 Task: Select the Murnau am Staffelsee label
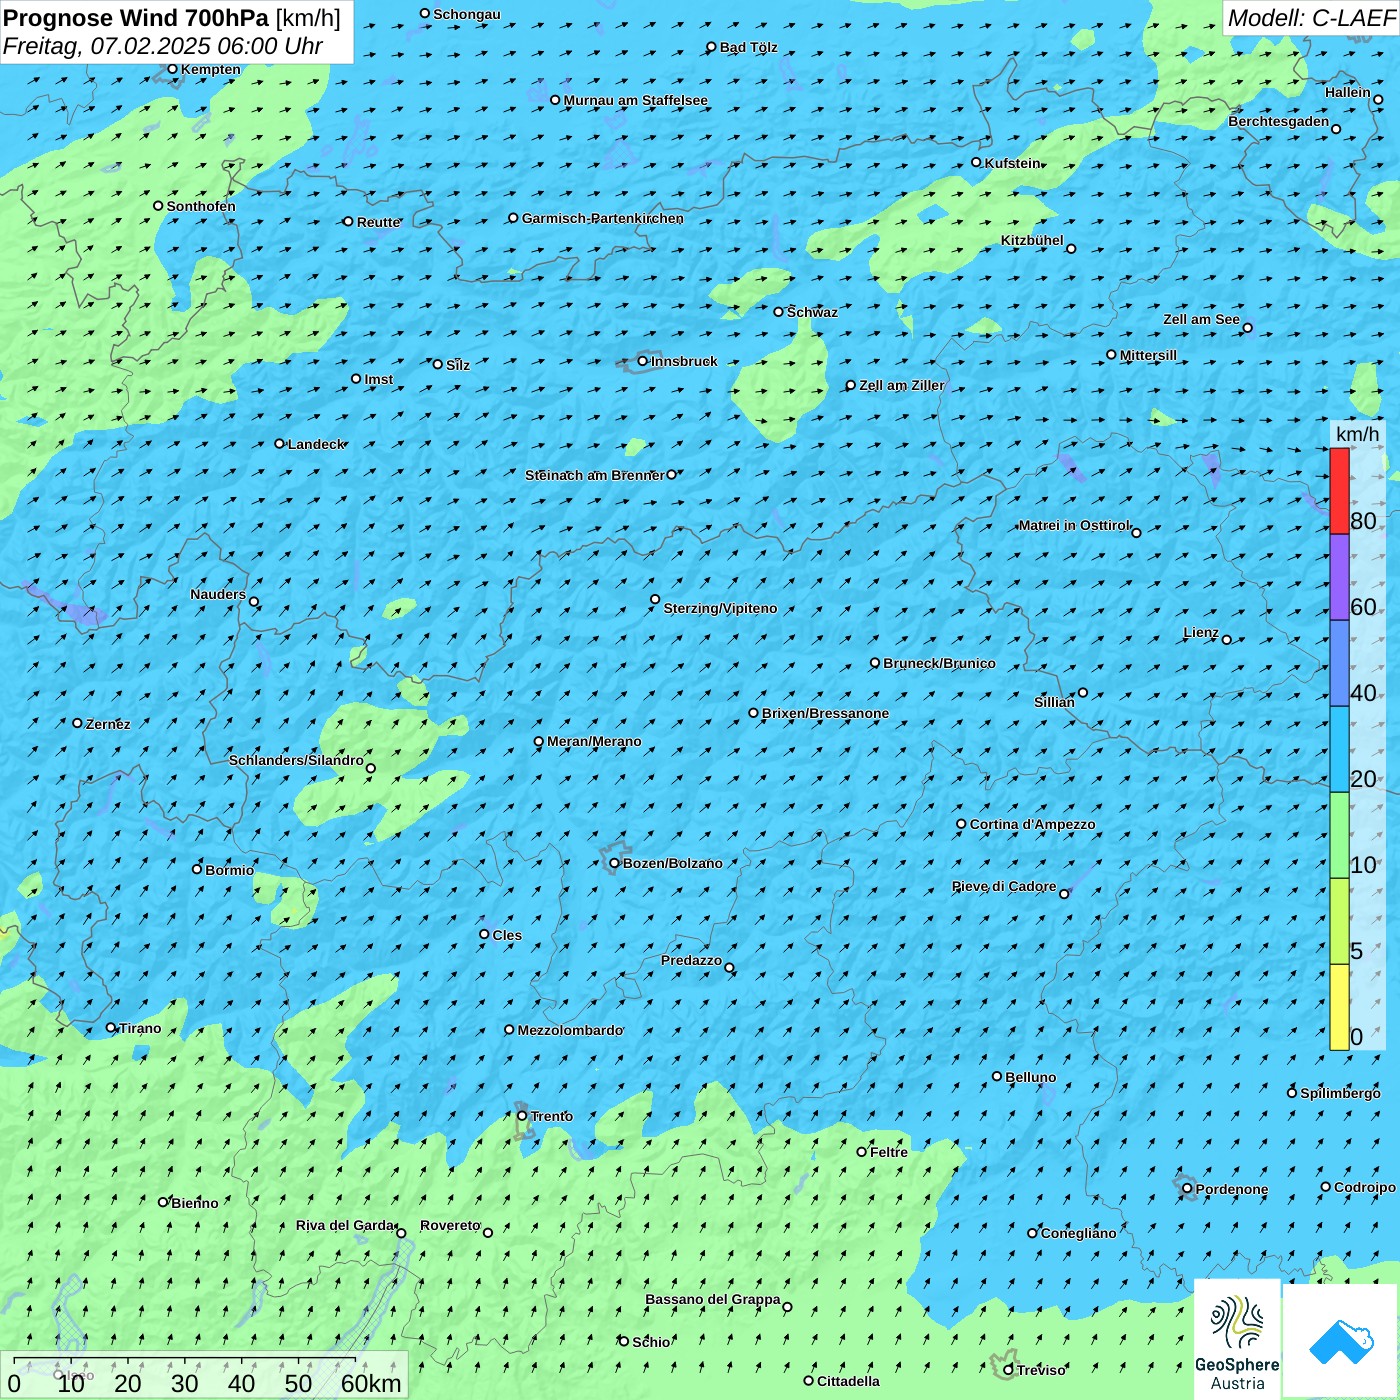[x=635, y=100]
